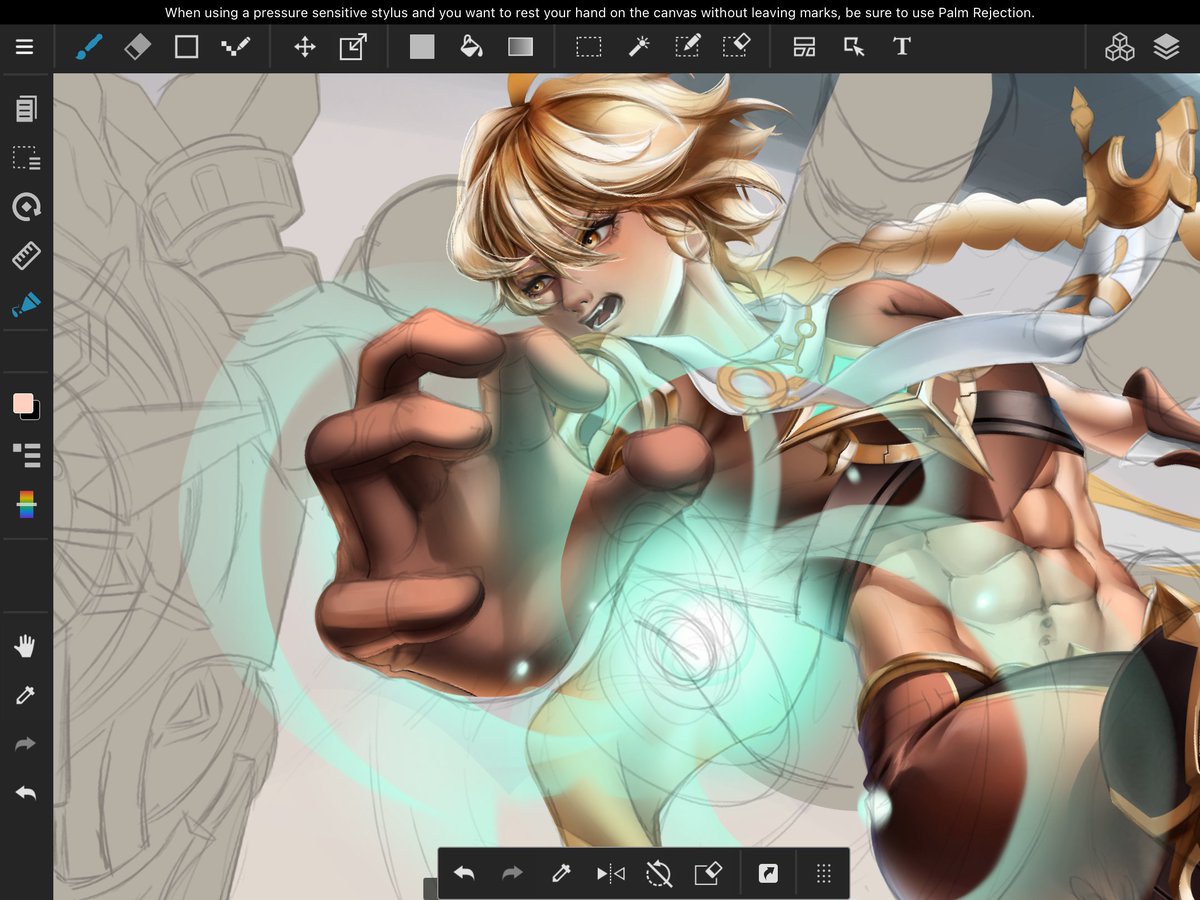Select the Selection Eraser tool
The width and height of the screenshot is (1200, 900).
point(736,47)
